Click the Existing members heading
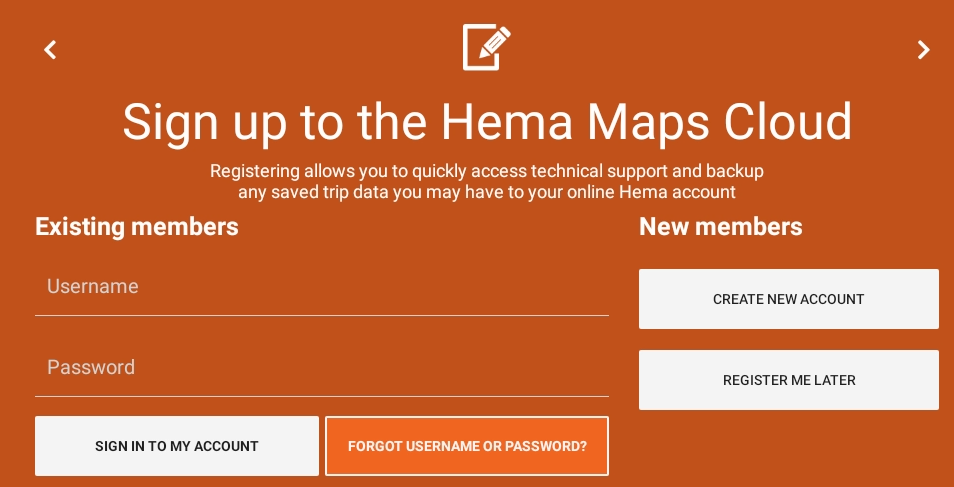Screen dimensions: 954x487 coord(137,227)
